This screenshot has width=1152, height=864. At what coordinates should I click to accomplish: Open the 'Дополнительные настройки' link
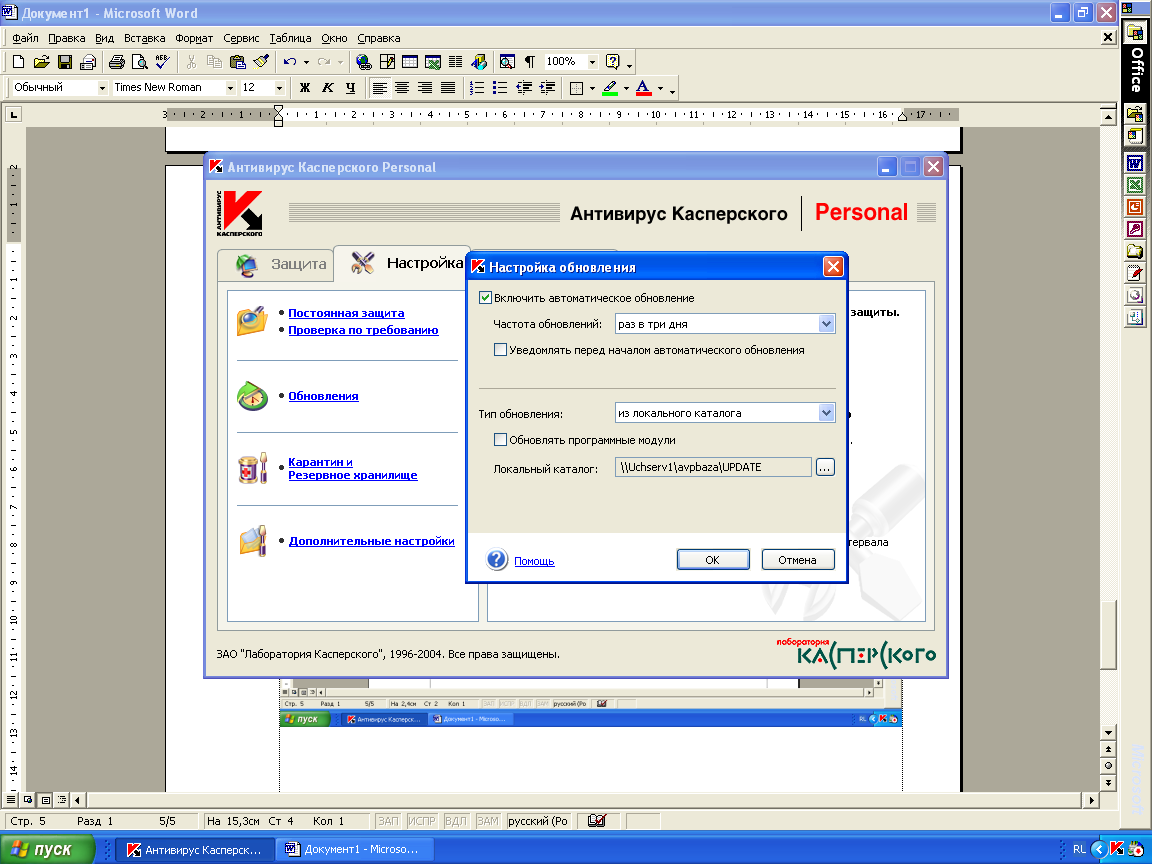point(372,541)
